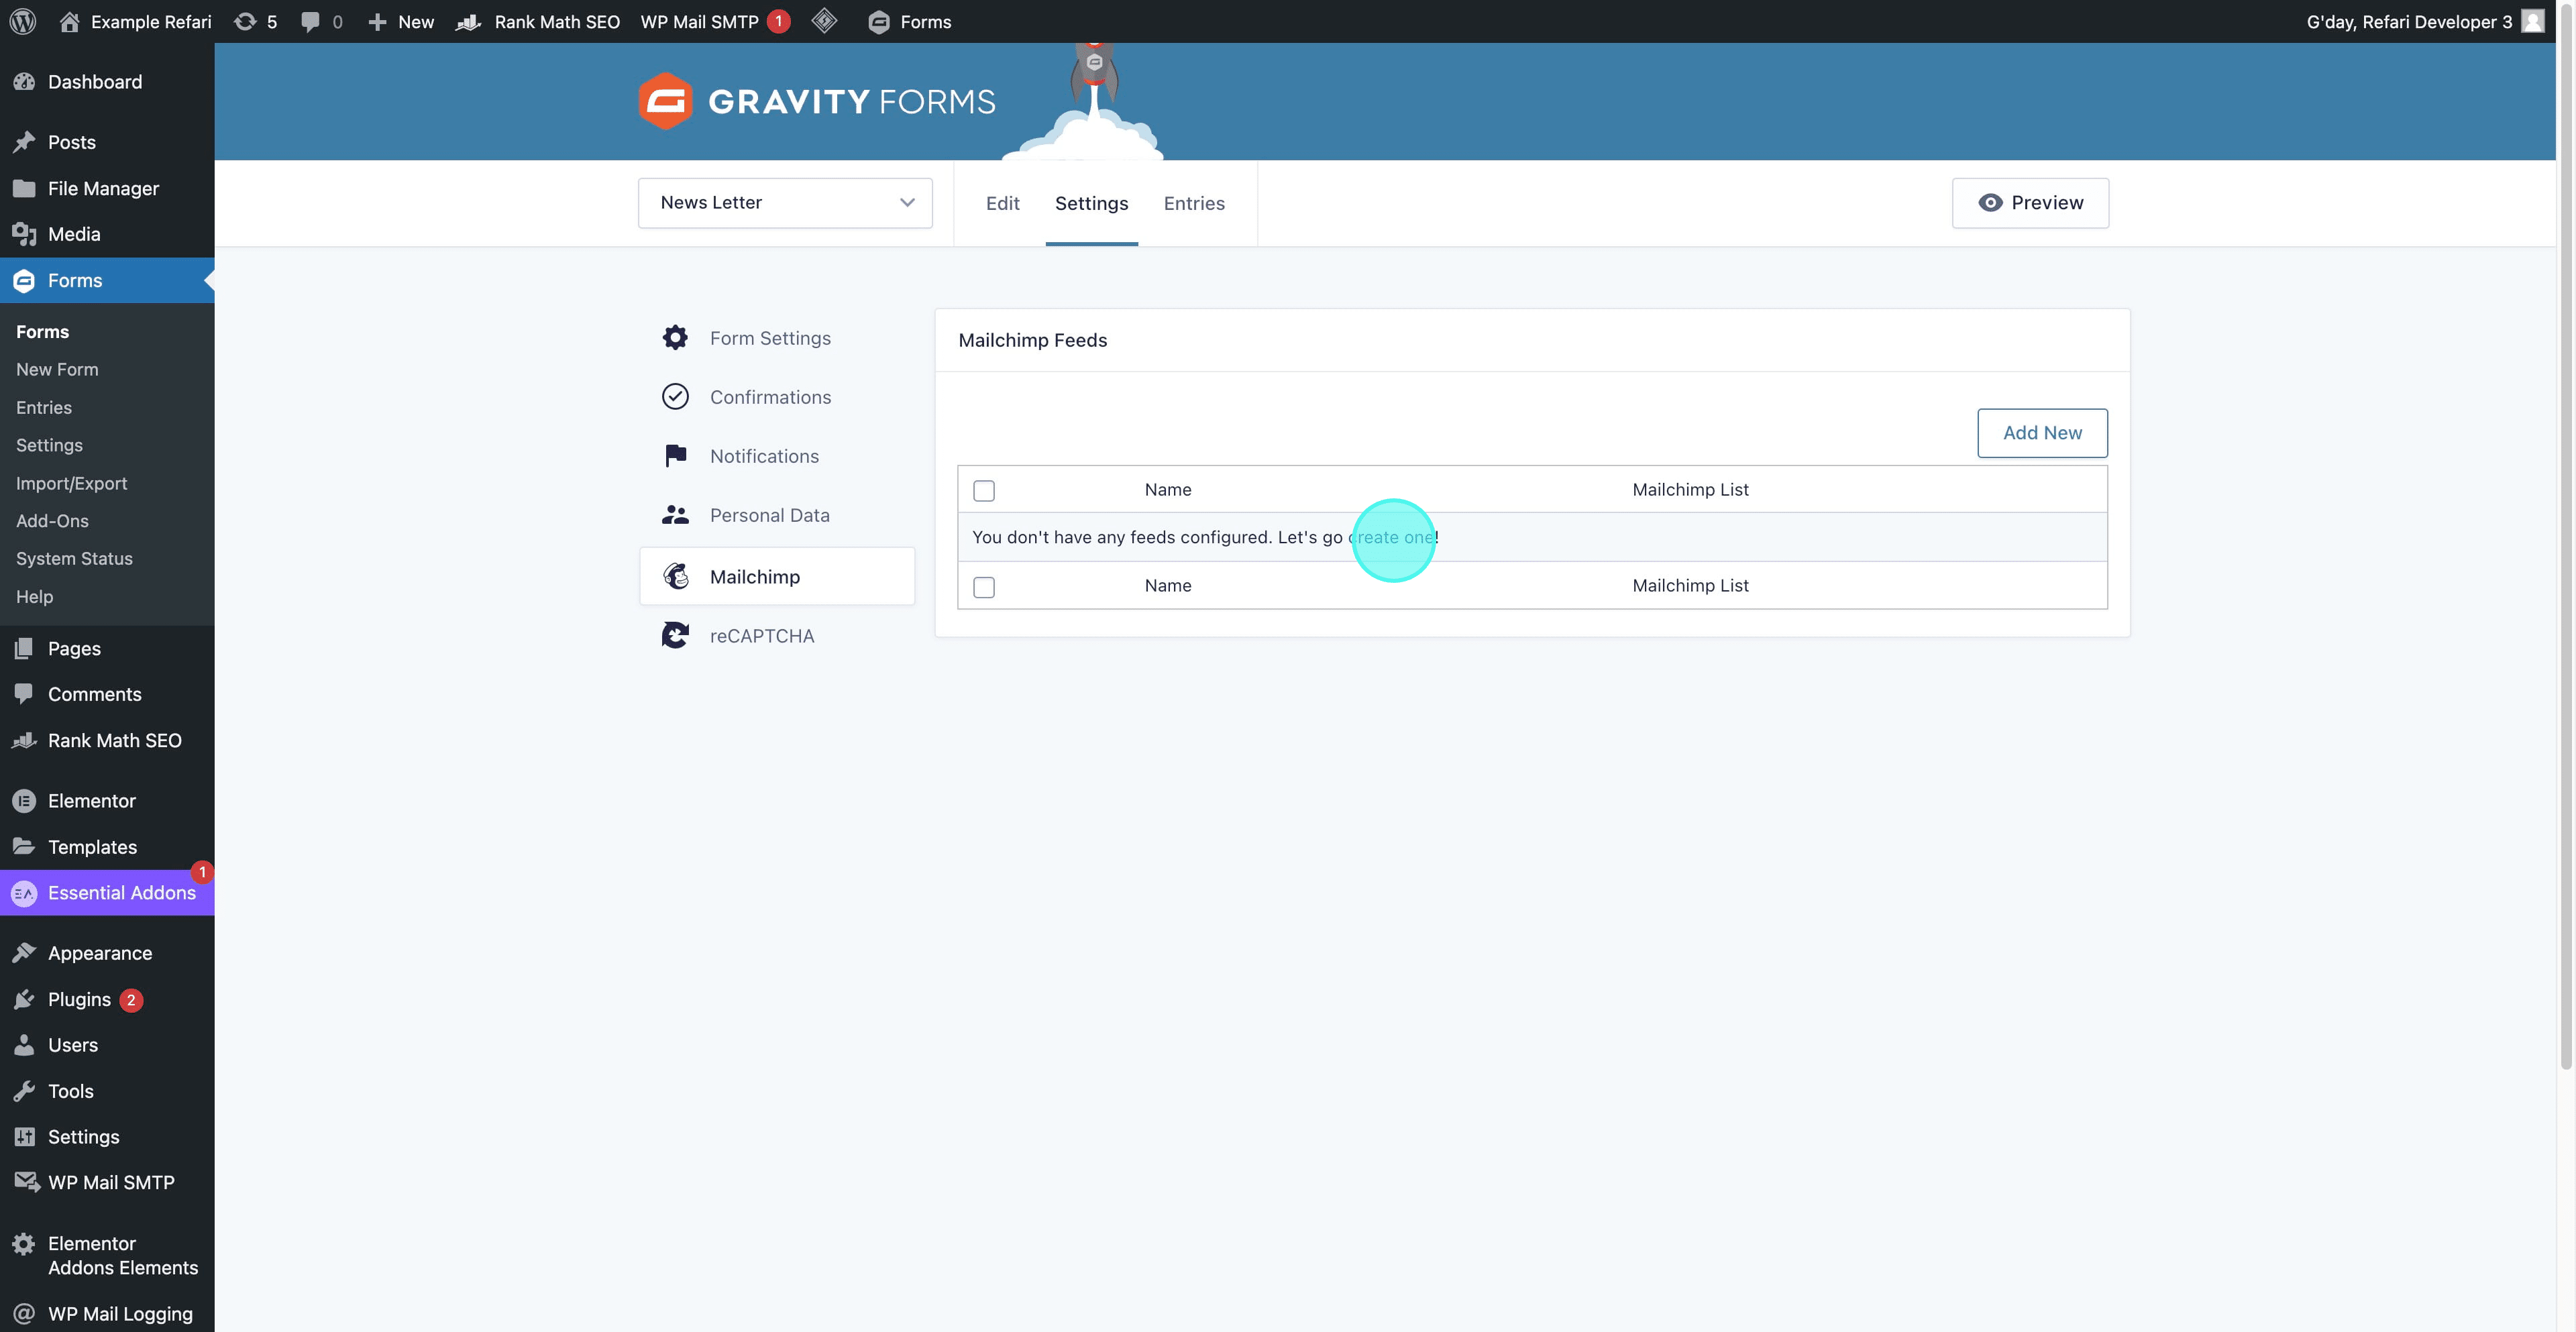Click the Notifications flag icon
Screen dimensions: 2576x1332
click(x=675, y=456)
